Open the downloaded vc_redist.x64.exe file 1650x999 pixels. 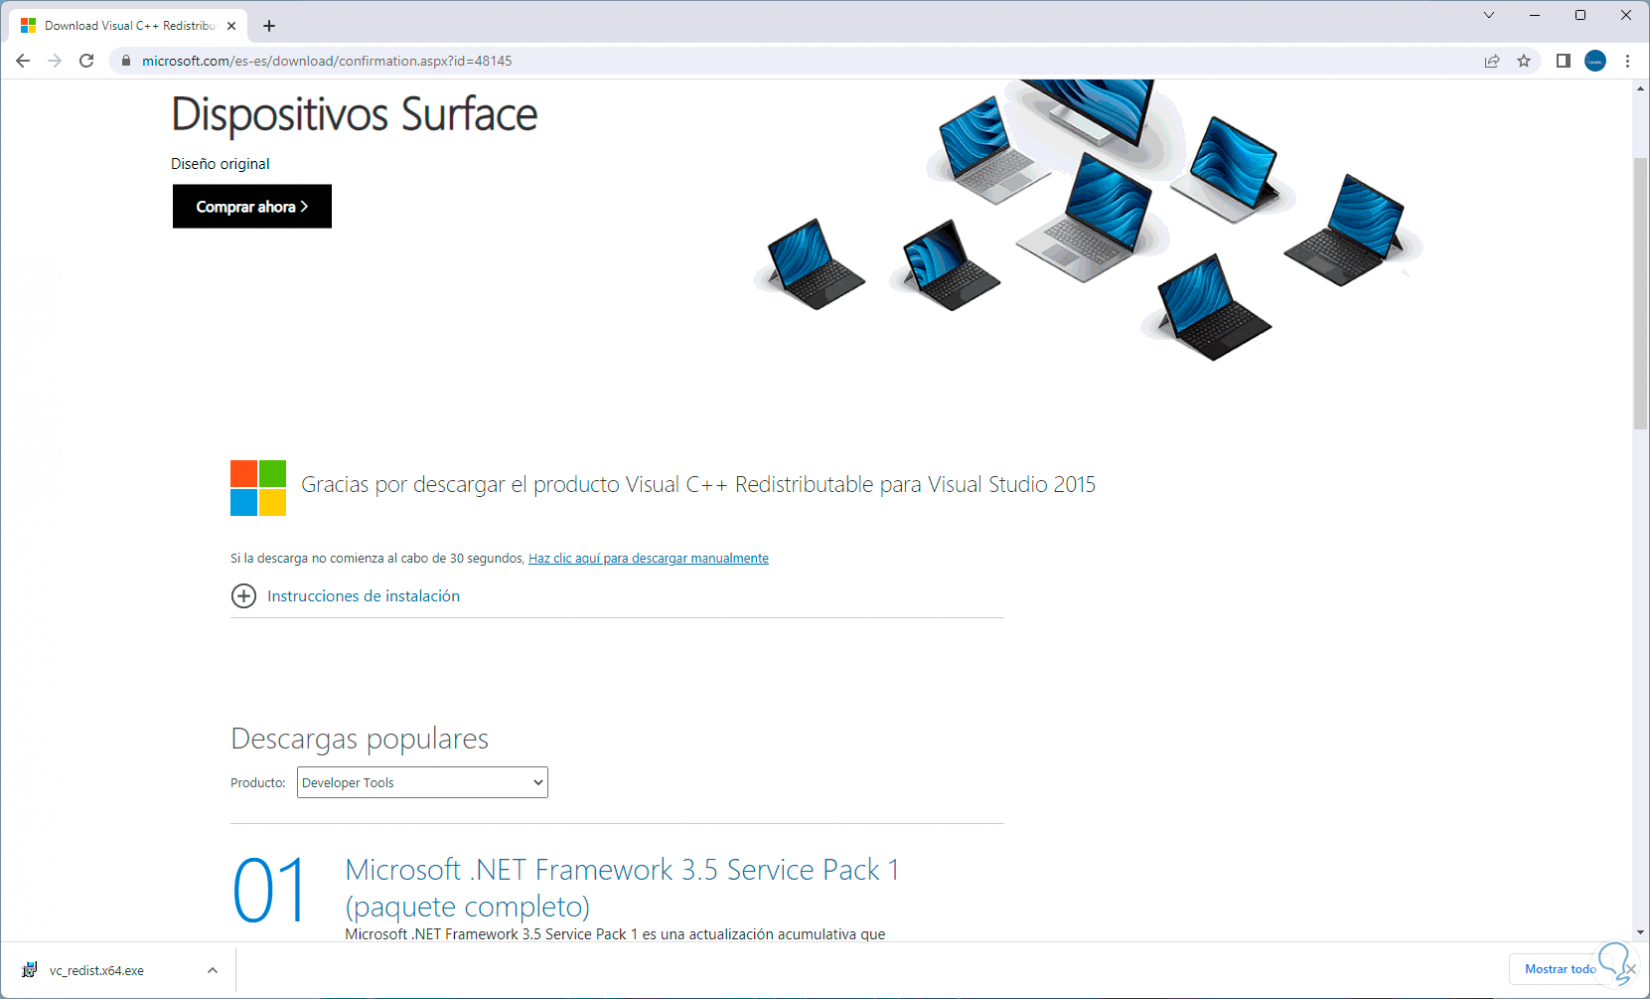97,970
